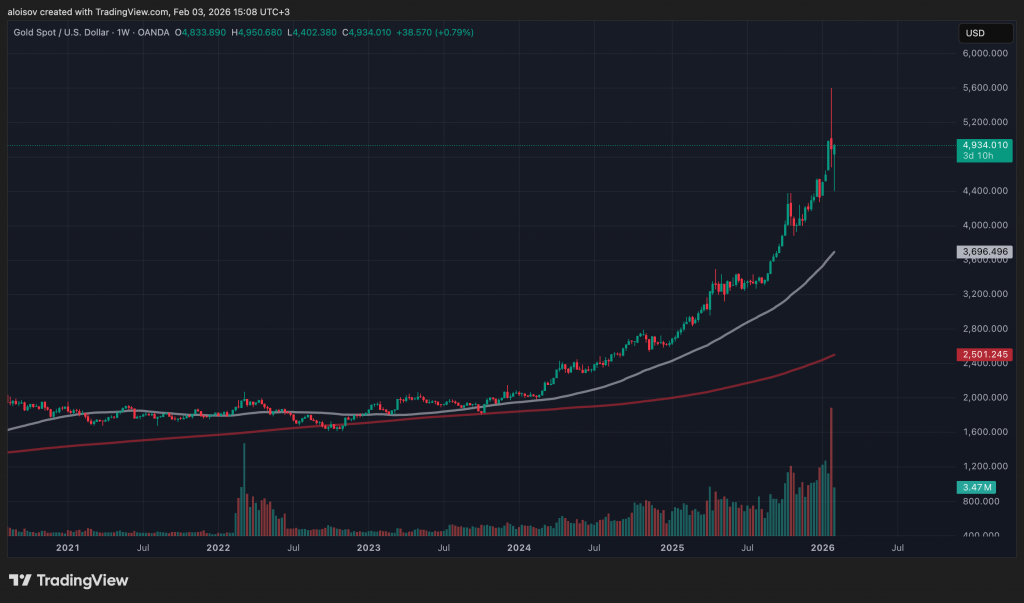Click the TradingView logo icon
The height and width of the screenshot is (603, 1024).
click(20, 581)
